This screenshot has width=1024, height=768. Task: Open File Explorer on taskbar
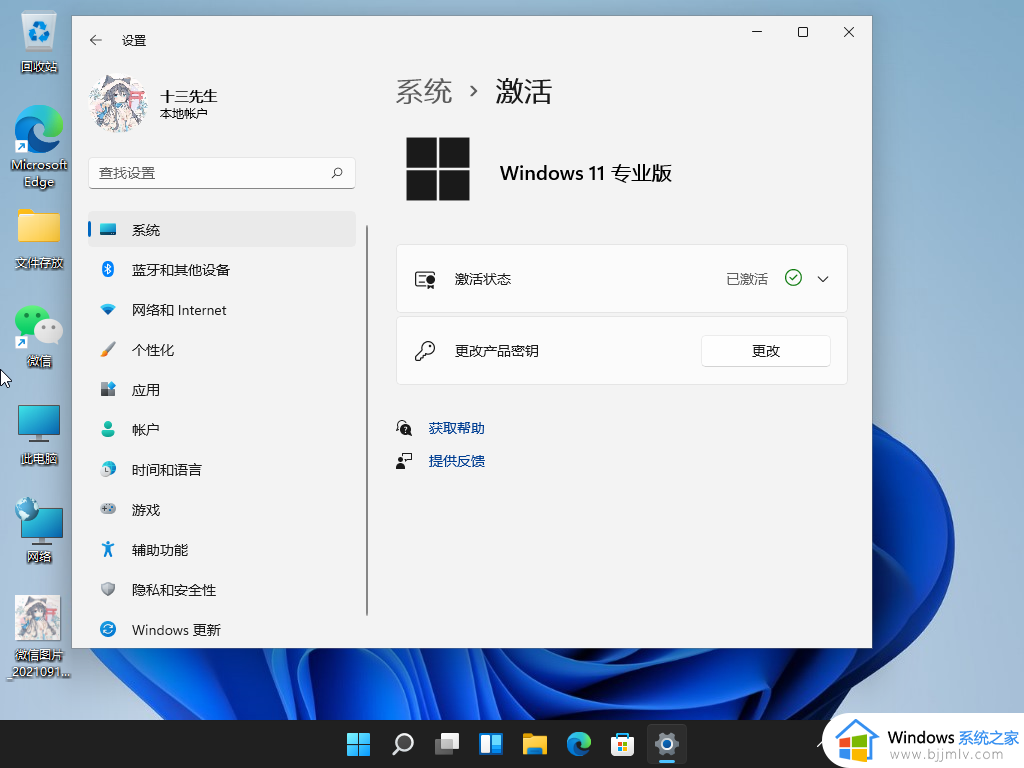click(x=535, y=744)
